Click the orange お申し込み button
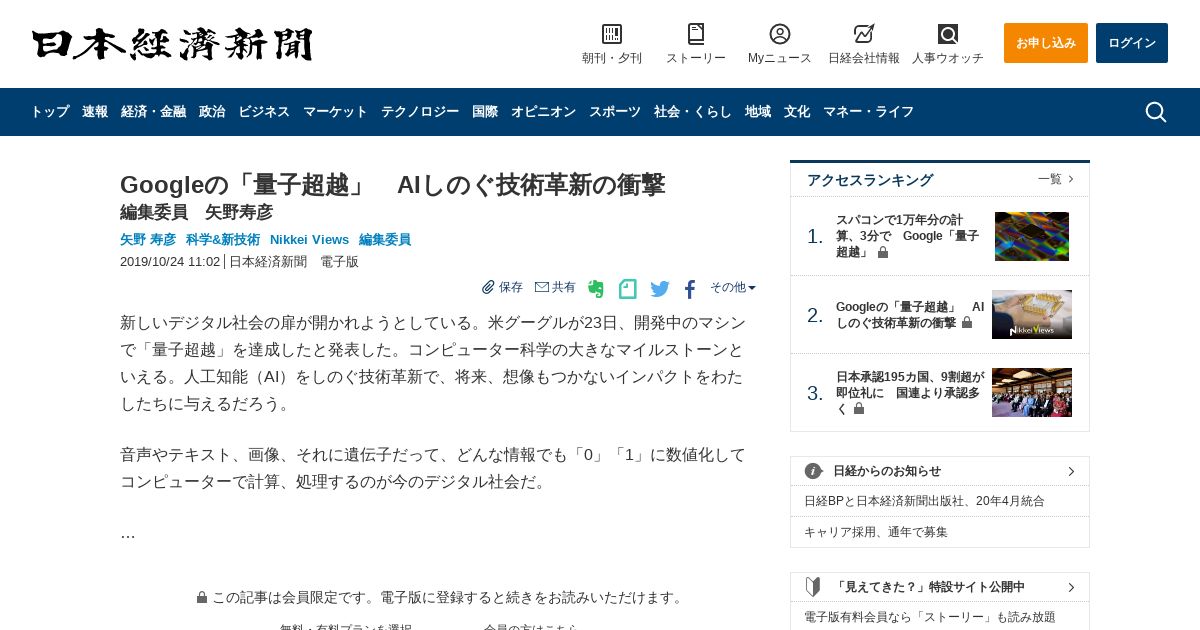The width and height of the screenshot is (1200, 630). click(1046, 43)
